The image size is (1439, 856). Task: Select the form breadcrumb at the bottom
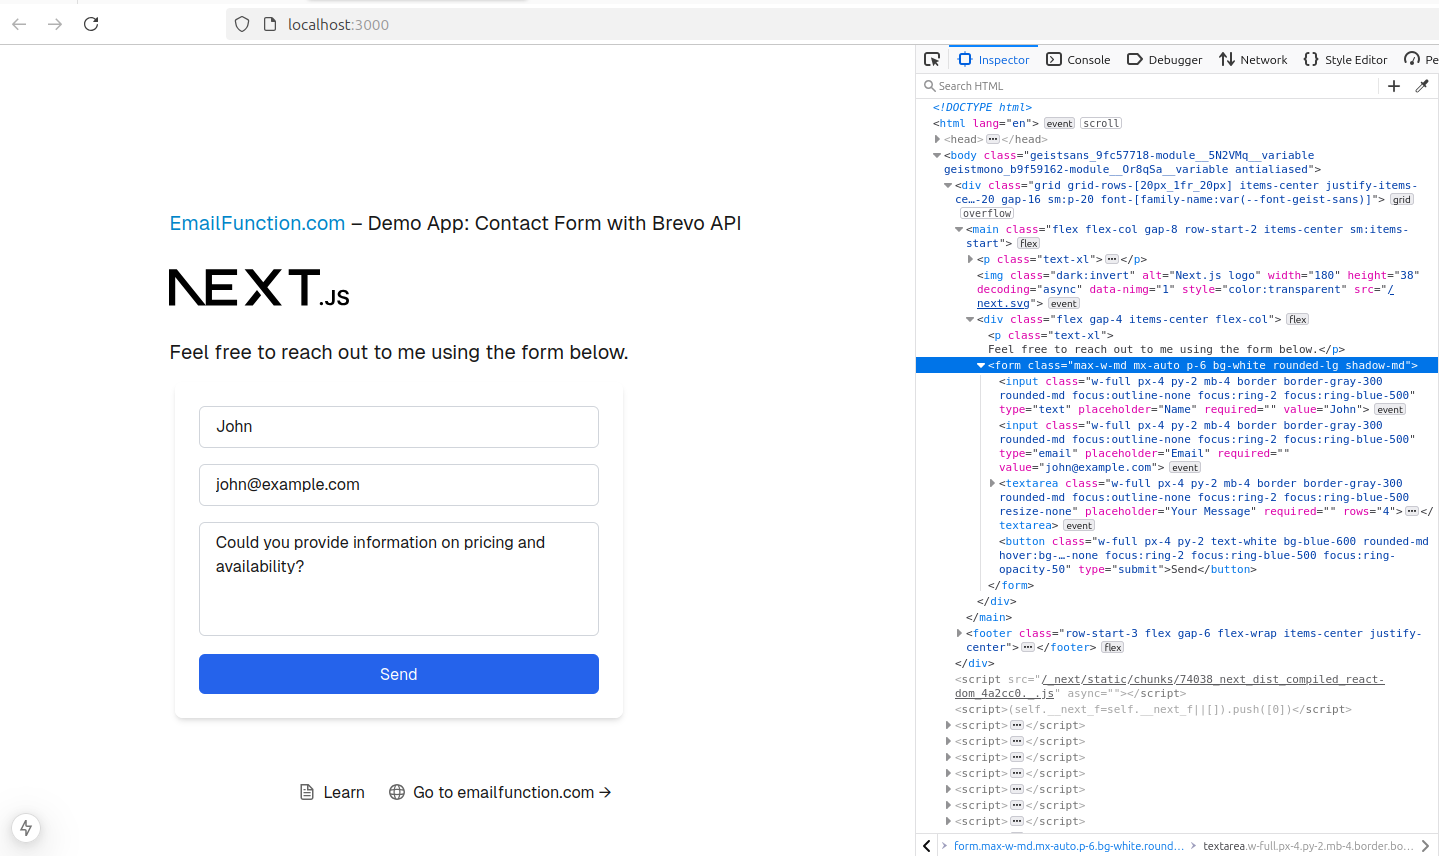click(1069, 846)
